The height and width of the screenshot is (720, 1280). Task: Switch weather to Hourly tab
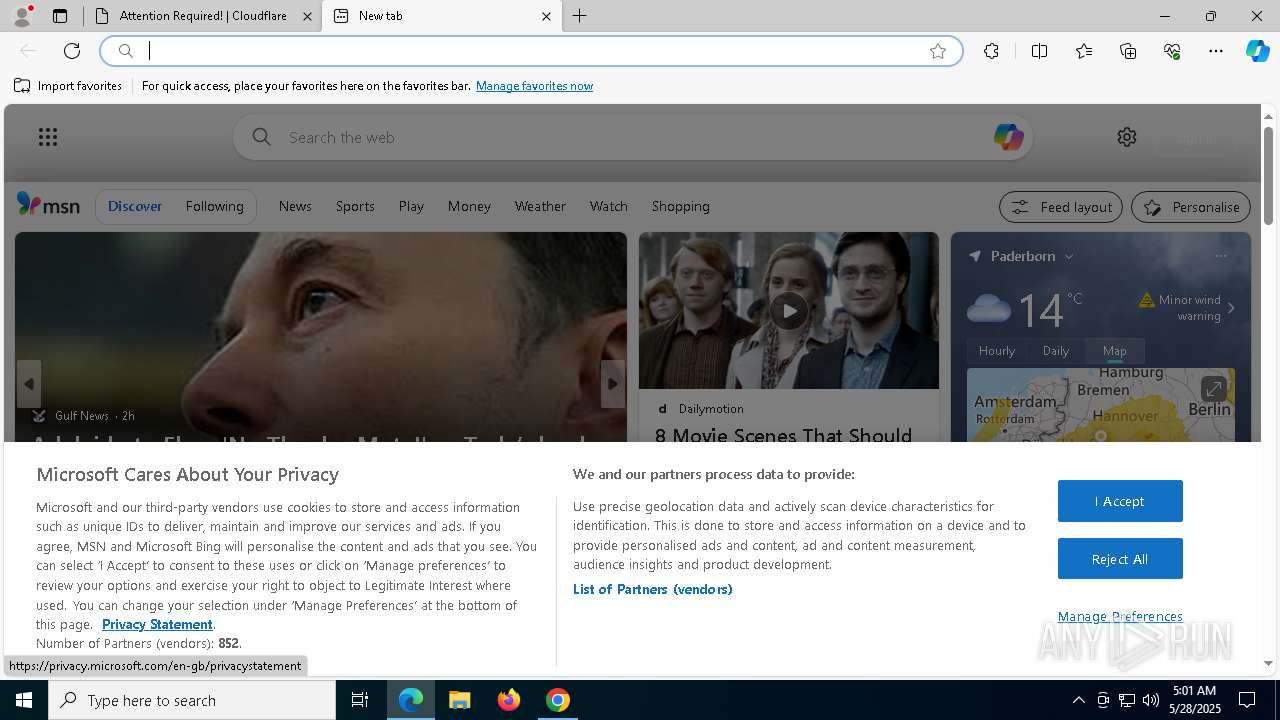(997, 351)
